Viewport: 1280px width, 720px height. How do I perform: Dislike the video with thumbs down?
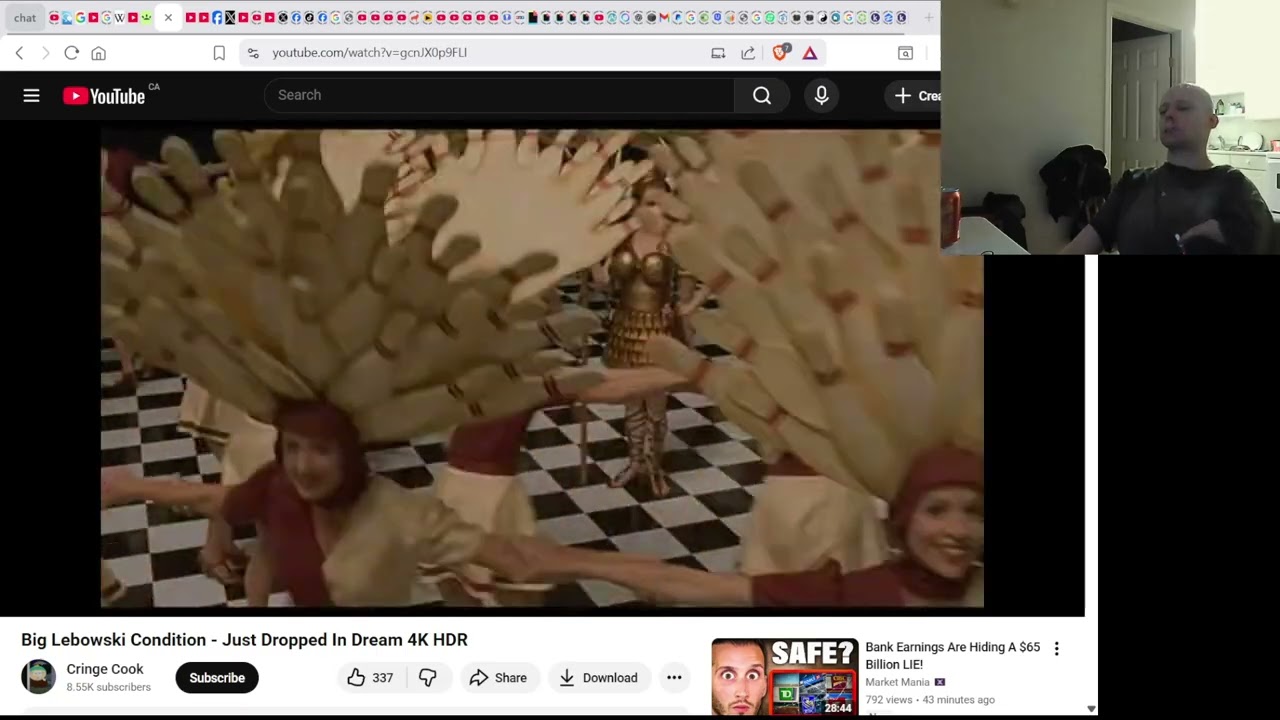pos(428,678)
